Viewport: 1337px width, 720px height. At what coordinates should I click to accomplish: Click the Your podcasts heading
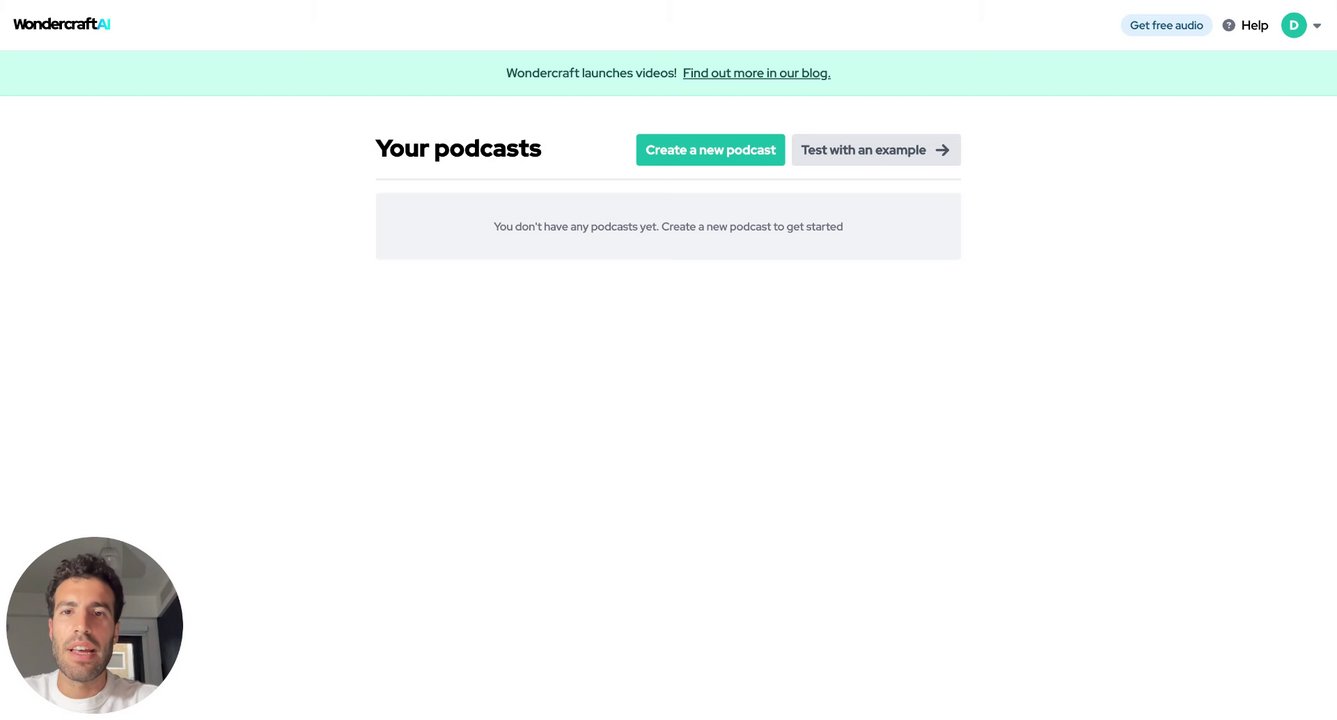[458, 148]
